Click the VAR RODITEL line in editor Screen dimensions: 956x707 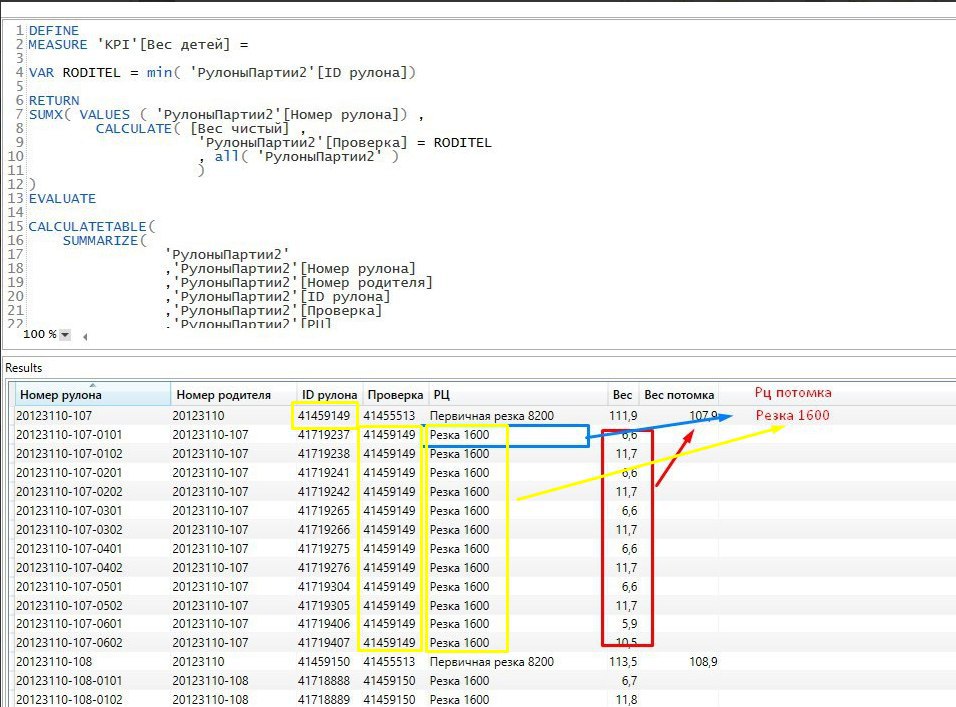tap(90, 73)
